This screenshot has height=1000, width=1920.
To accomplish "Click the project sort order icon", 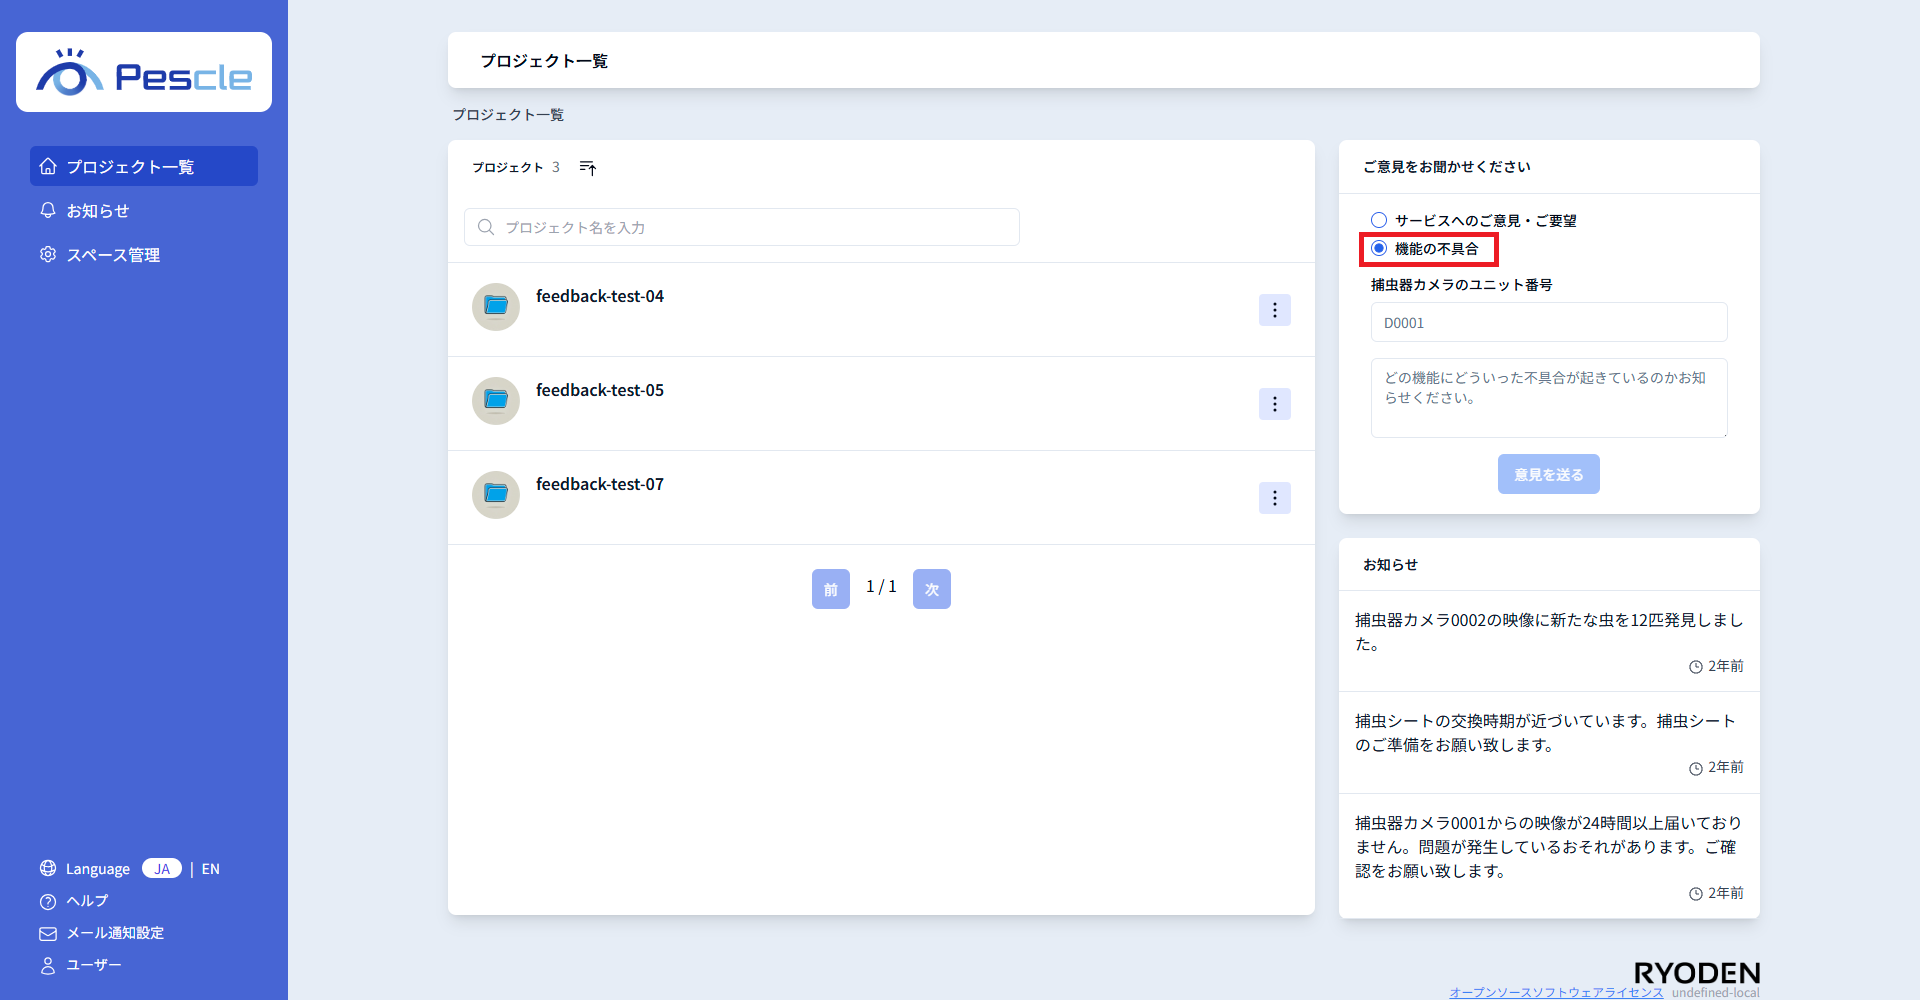I will pos(588,168).
